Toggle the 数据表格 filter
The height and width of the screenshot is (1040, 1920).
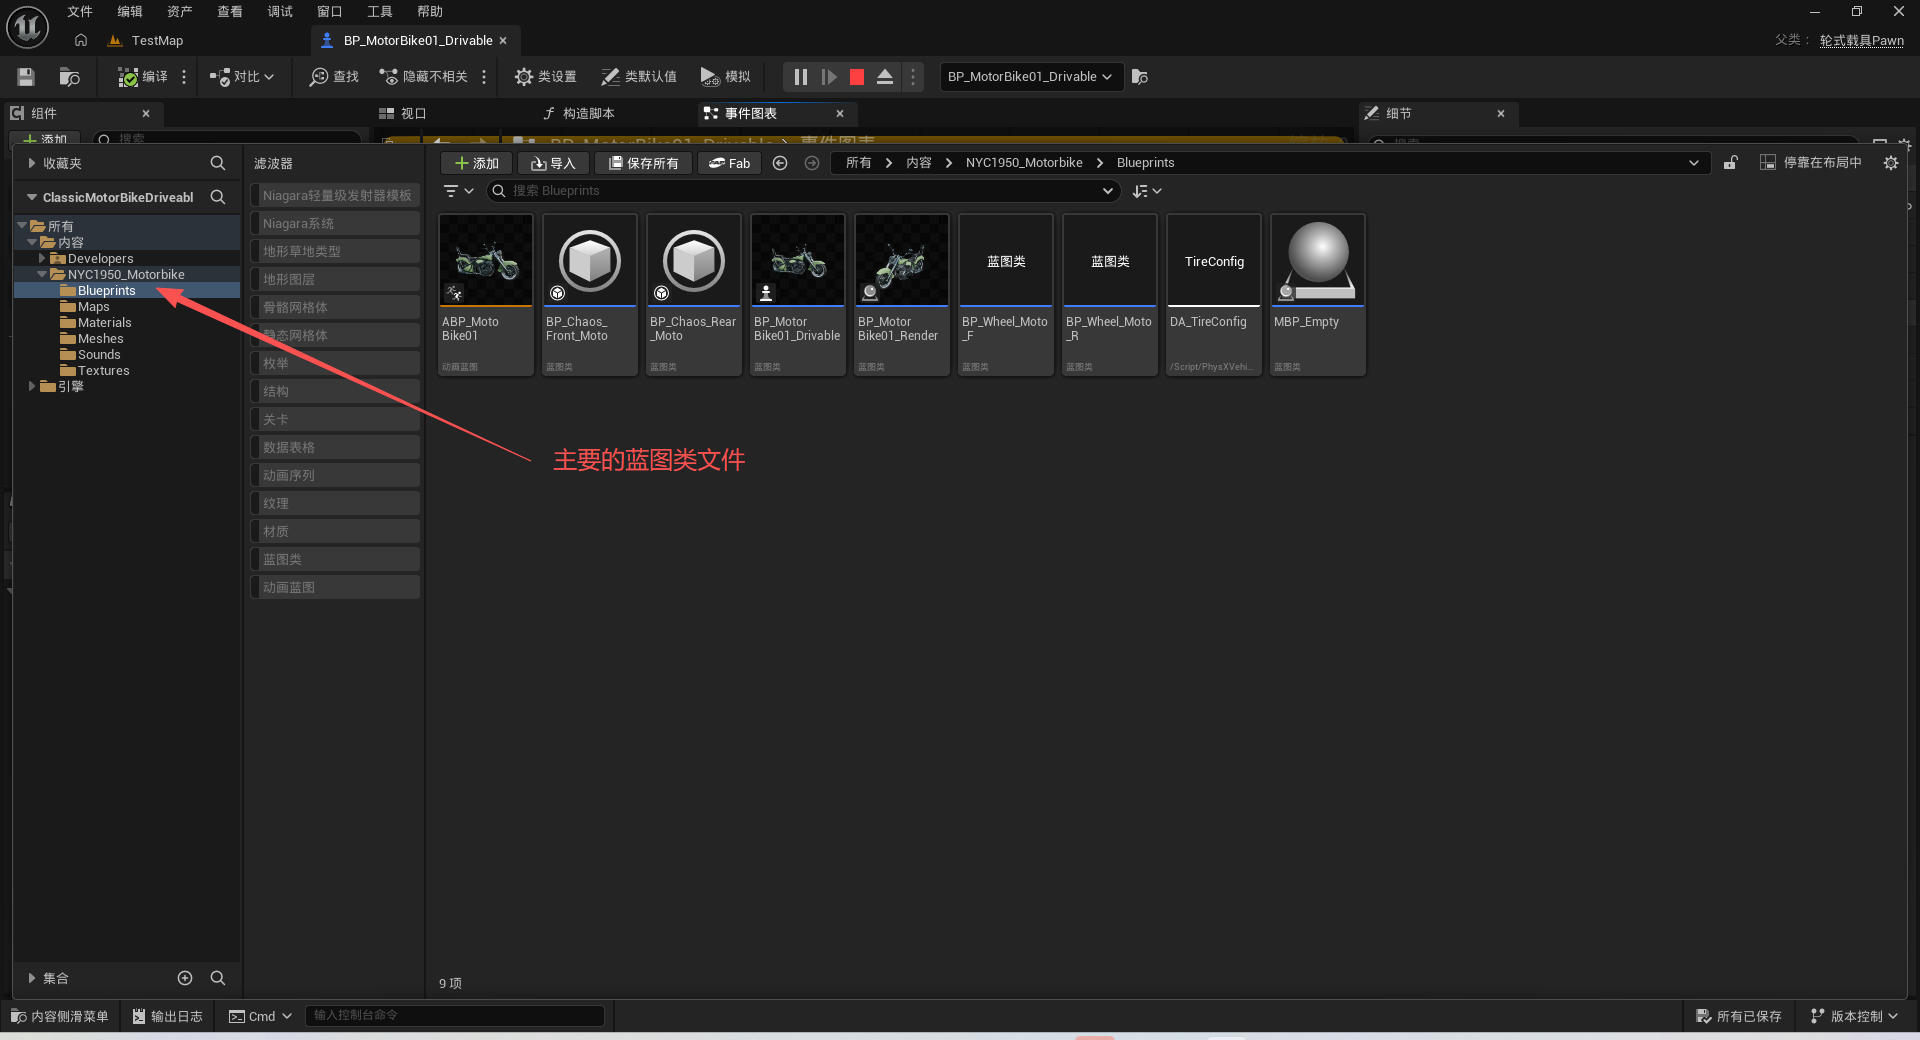335,447
